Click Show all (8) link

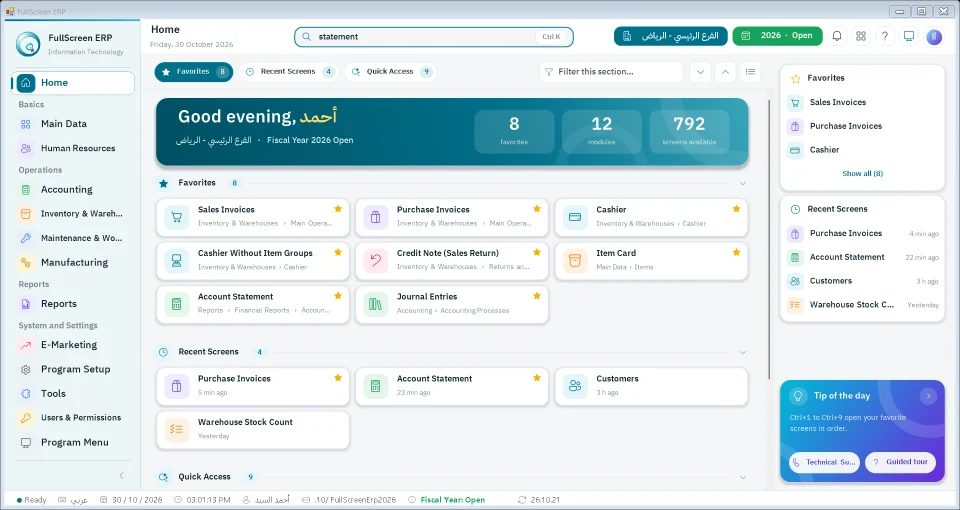[862, 174]
